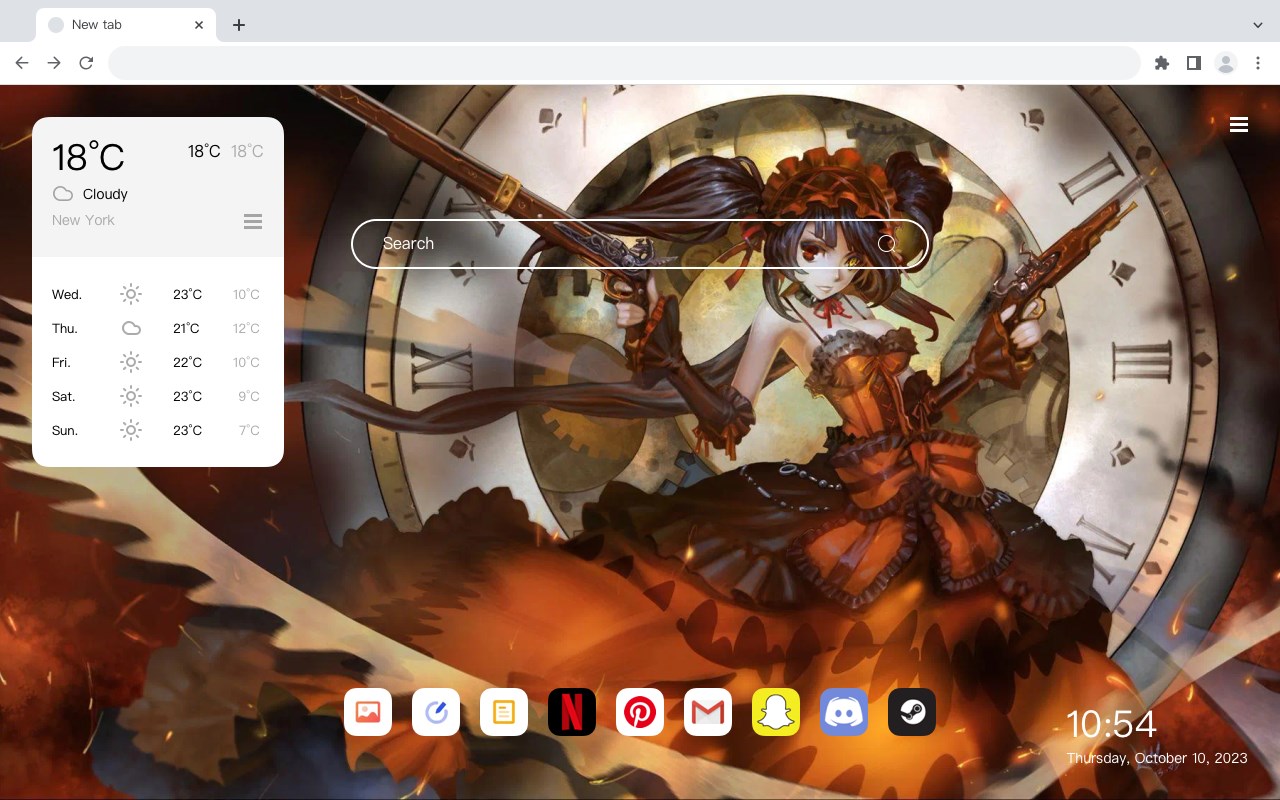
Task: Open the new tab page hamburger menu
Action: [1239, 125]
